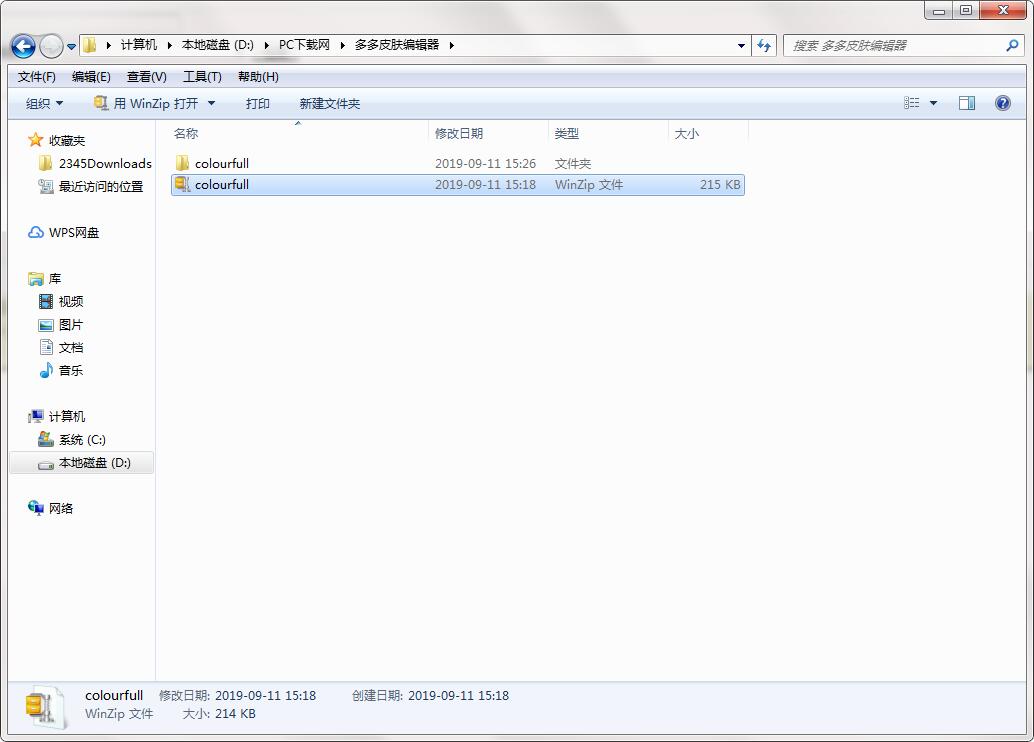This screenshot has height=742, width=1034.
Task: Click the search box 搜索 多多皮肤编辑器
Action: pos(894,46)
